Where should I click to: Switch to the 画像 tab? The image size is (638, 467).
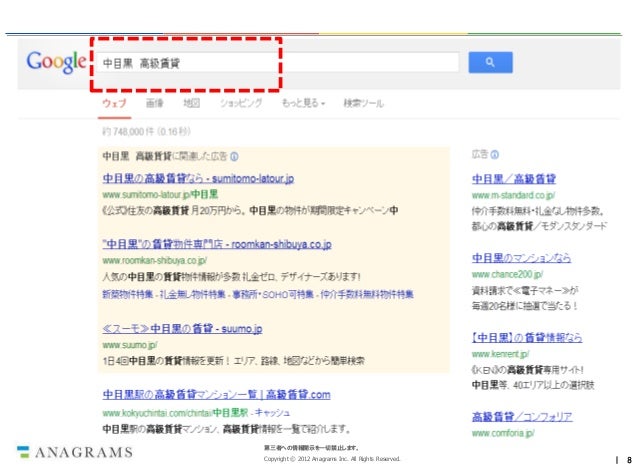(x=155, y=103)
